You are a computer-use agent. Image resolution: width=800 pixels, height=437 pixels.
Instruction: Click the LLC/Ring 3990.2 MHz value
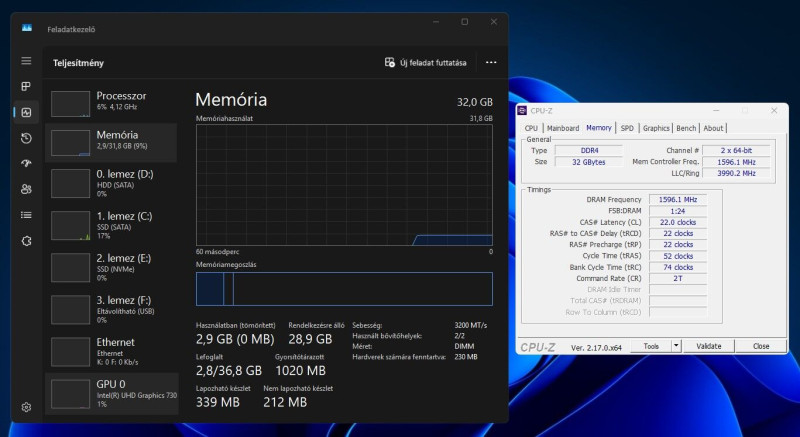tap(736, 173)
